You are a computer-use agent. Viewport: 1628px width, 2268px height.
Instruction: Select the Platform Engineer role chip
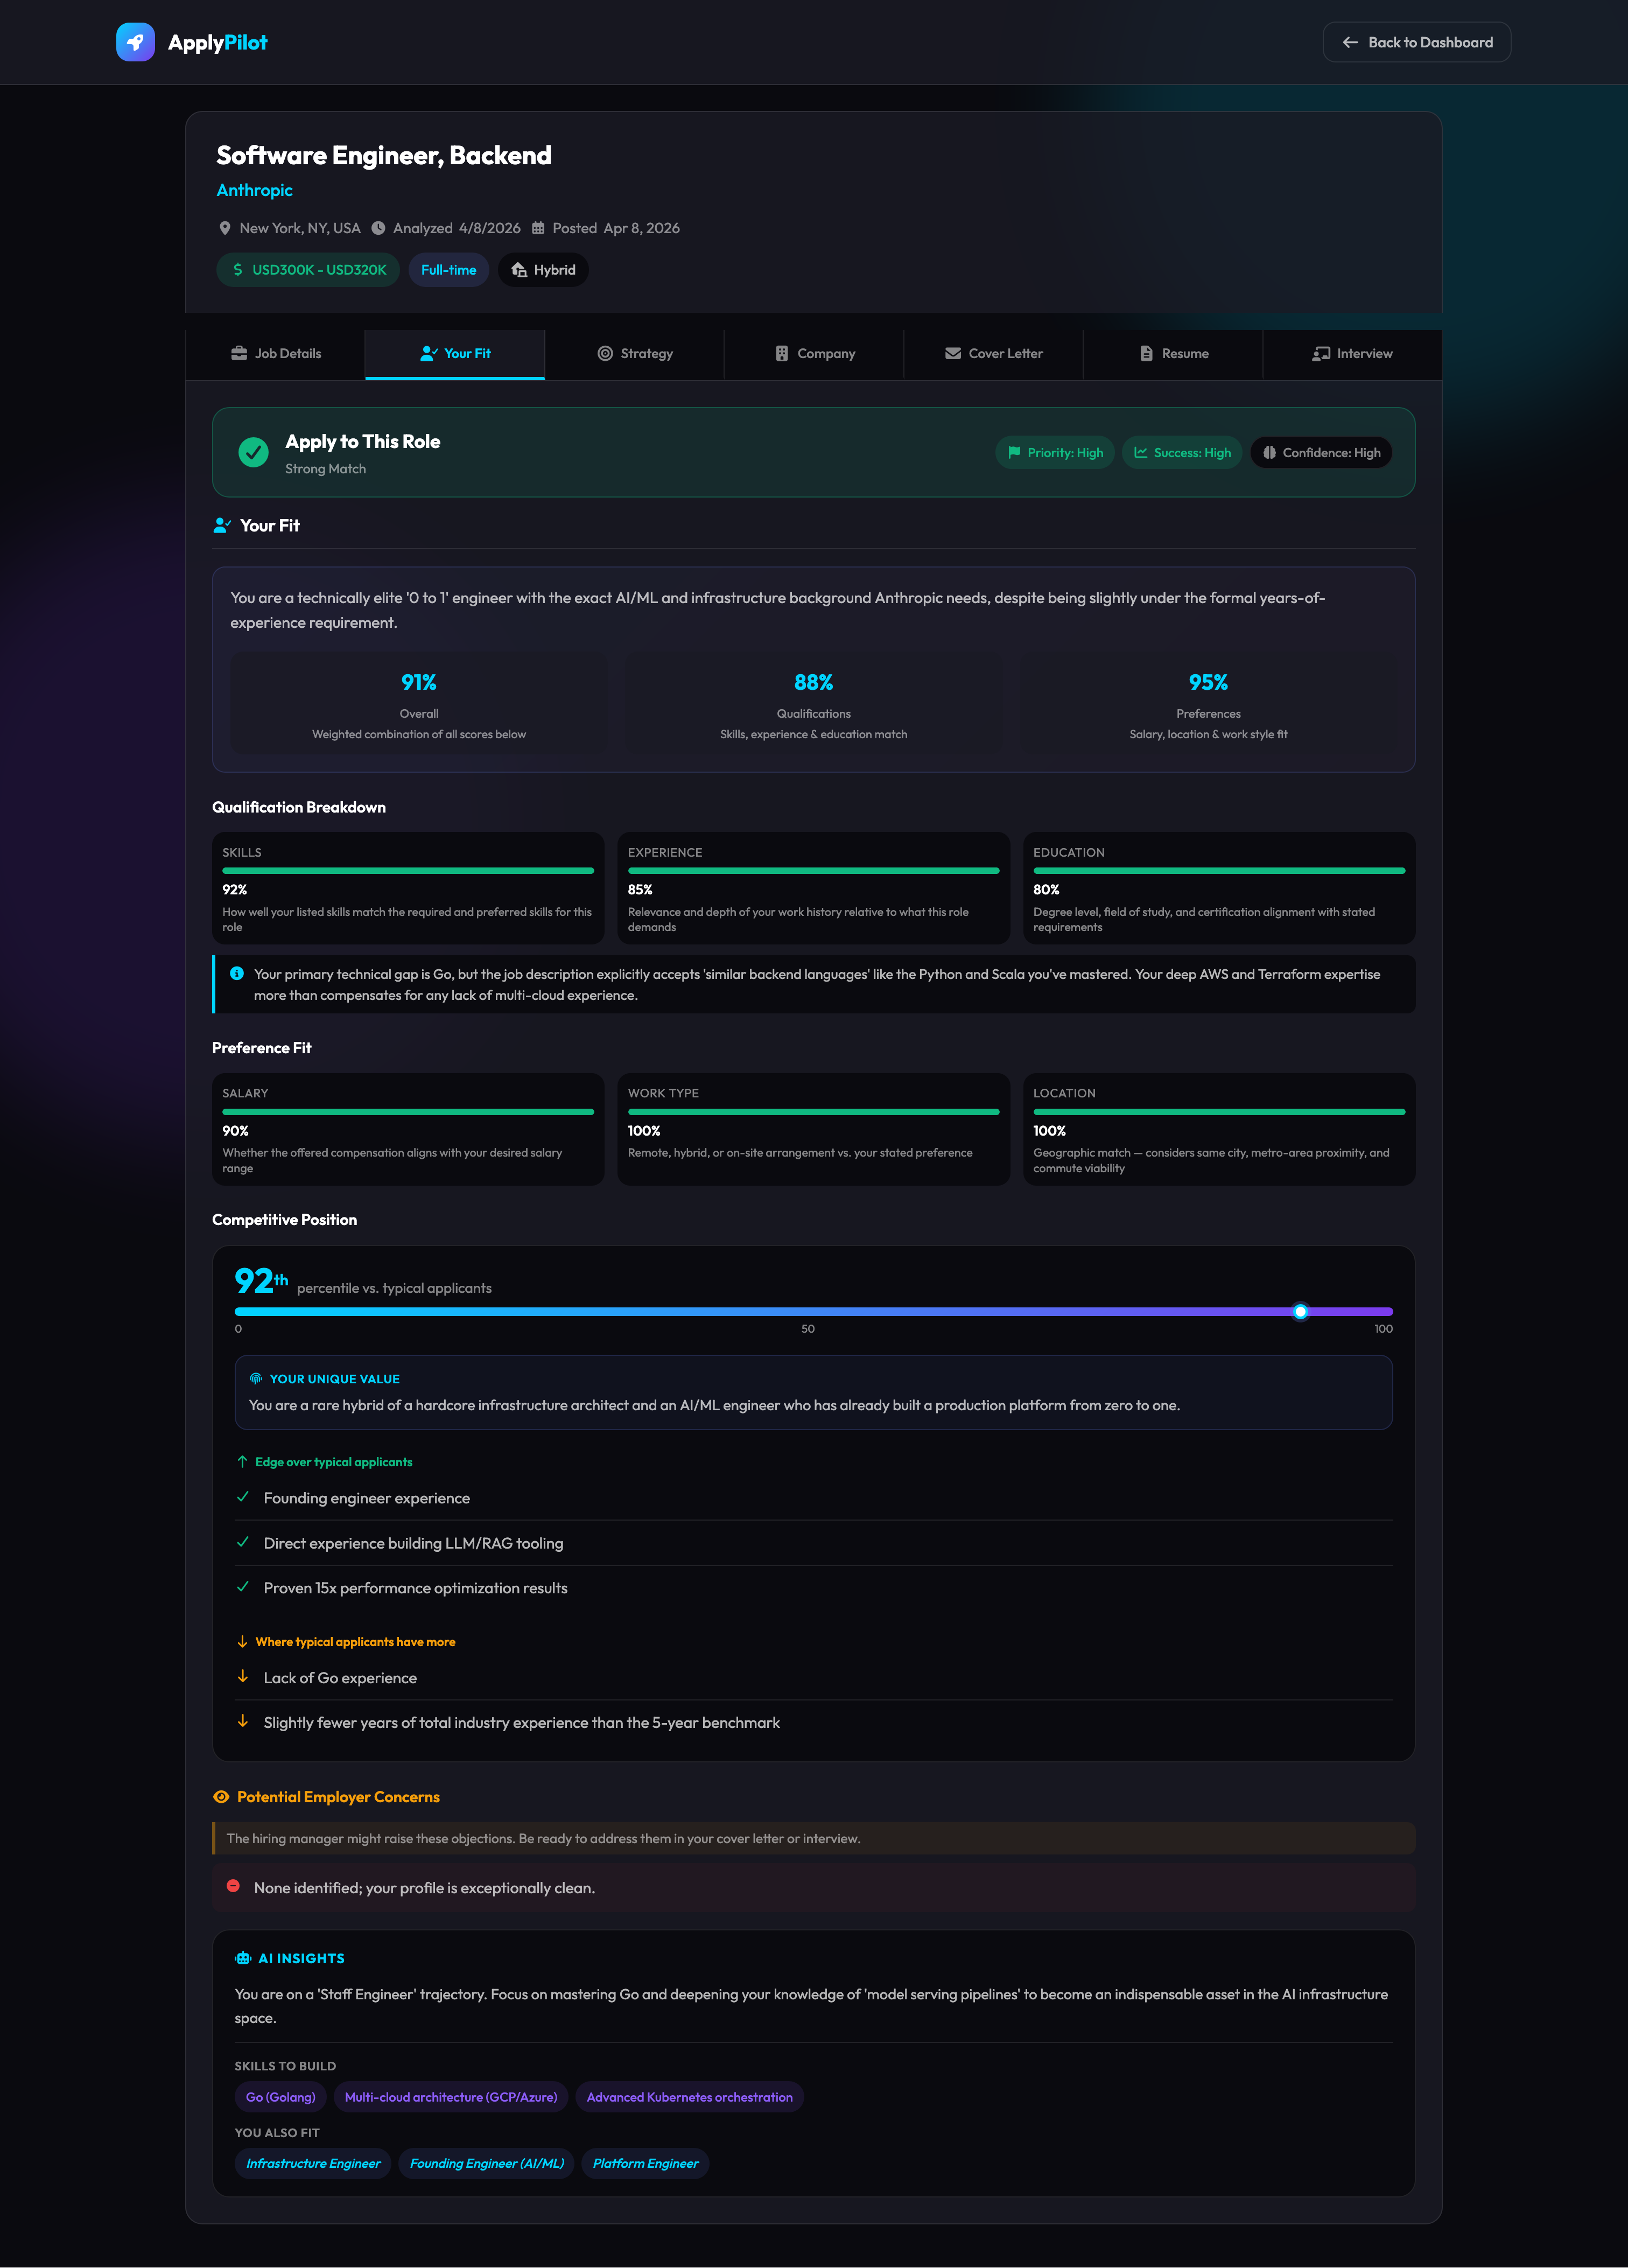pyautogui.click(x=646, y=2163)
